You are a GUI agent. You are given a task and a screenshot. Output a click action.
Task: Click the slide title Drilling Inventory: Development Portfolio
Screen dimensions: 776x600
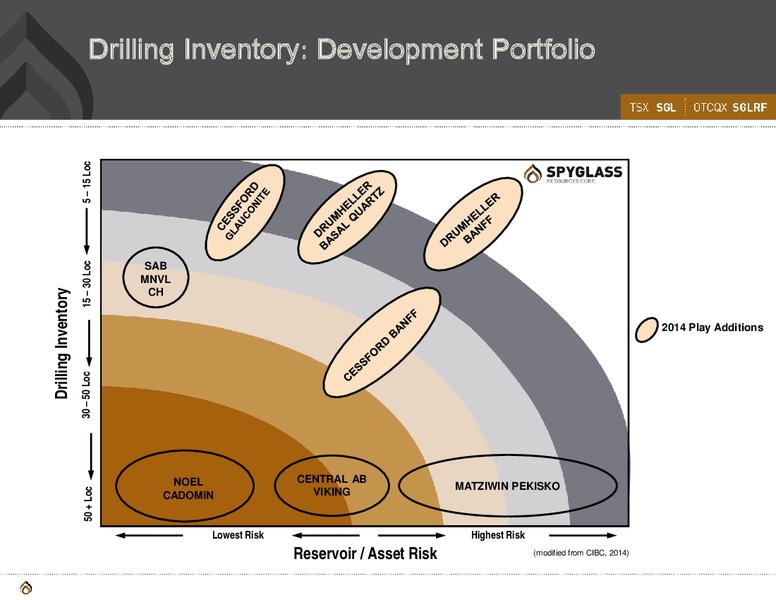coord(341,50)
